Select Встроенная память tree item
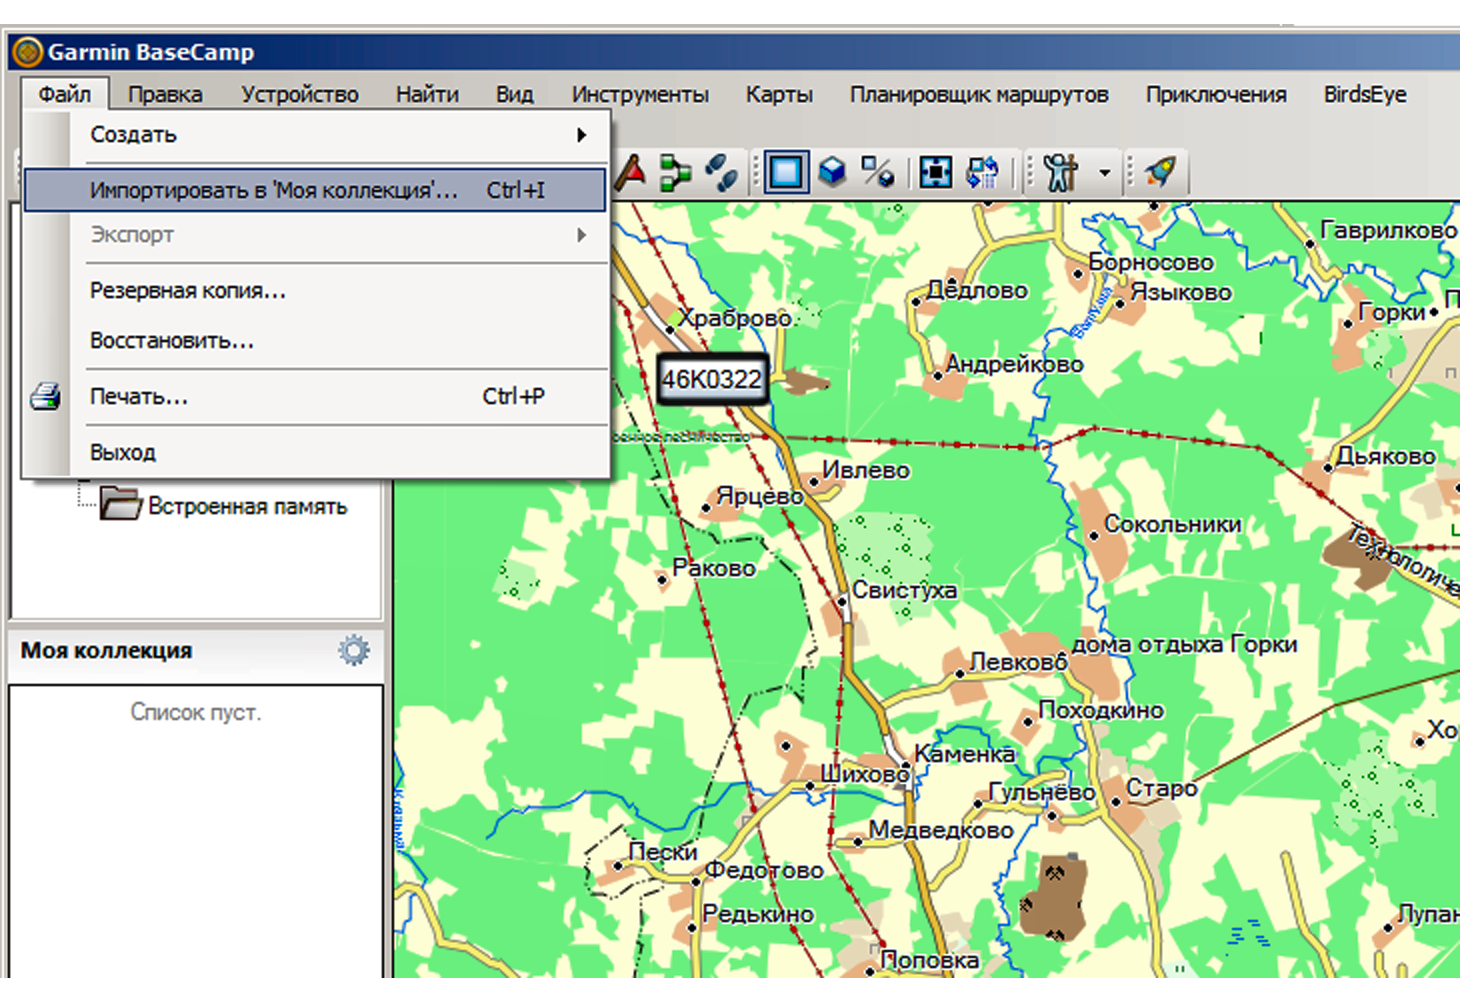 pos(247,506)
